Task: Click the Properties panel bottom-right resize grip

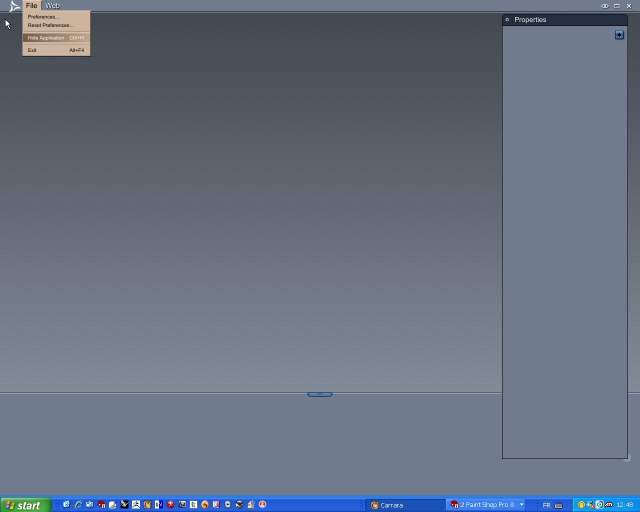Action: 627,459
